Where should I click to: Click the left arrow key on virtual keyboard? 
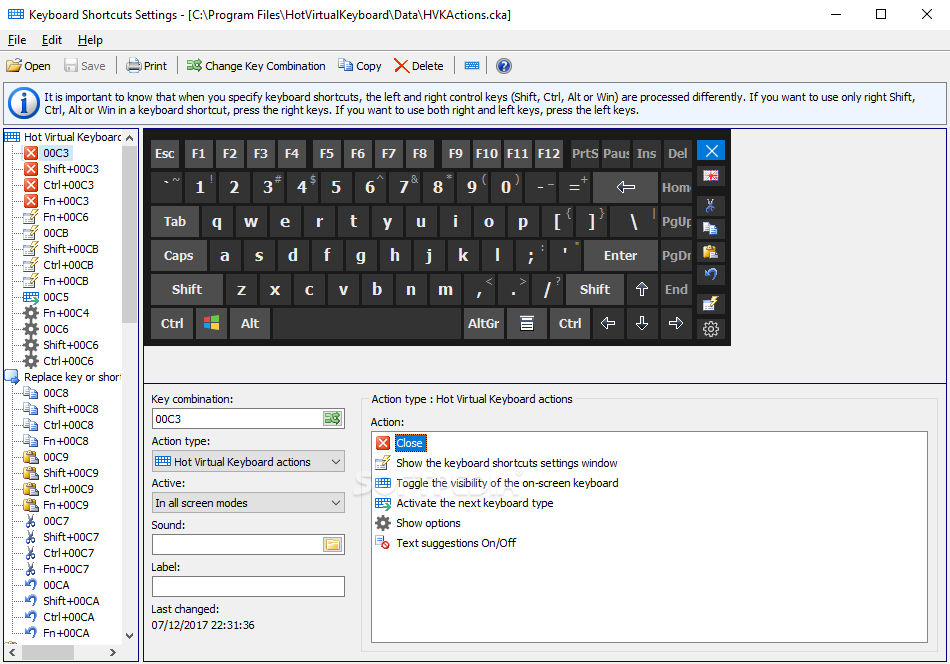point(608,324)
